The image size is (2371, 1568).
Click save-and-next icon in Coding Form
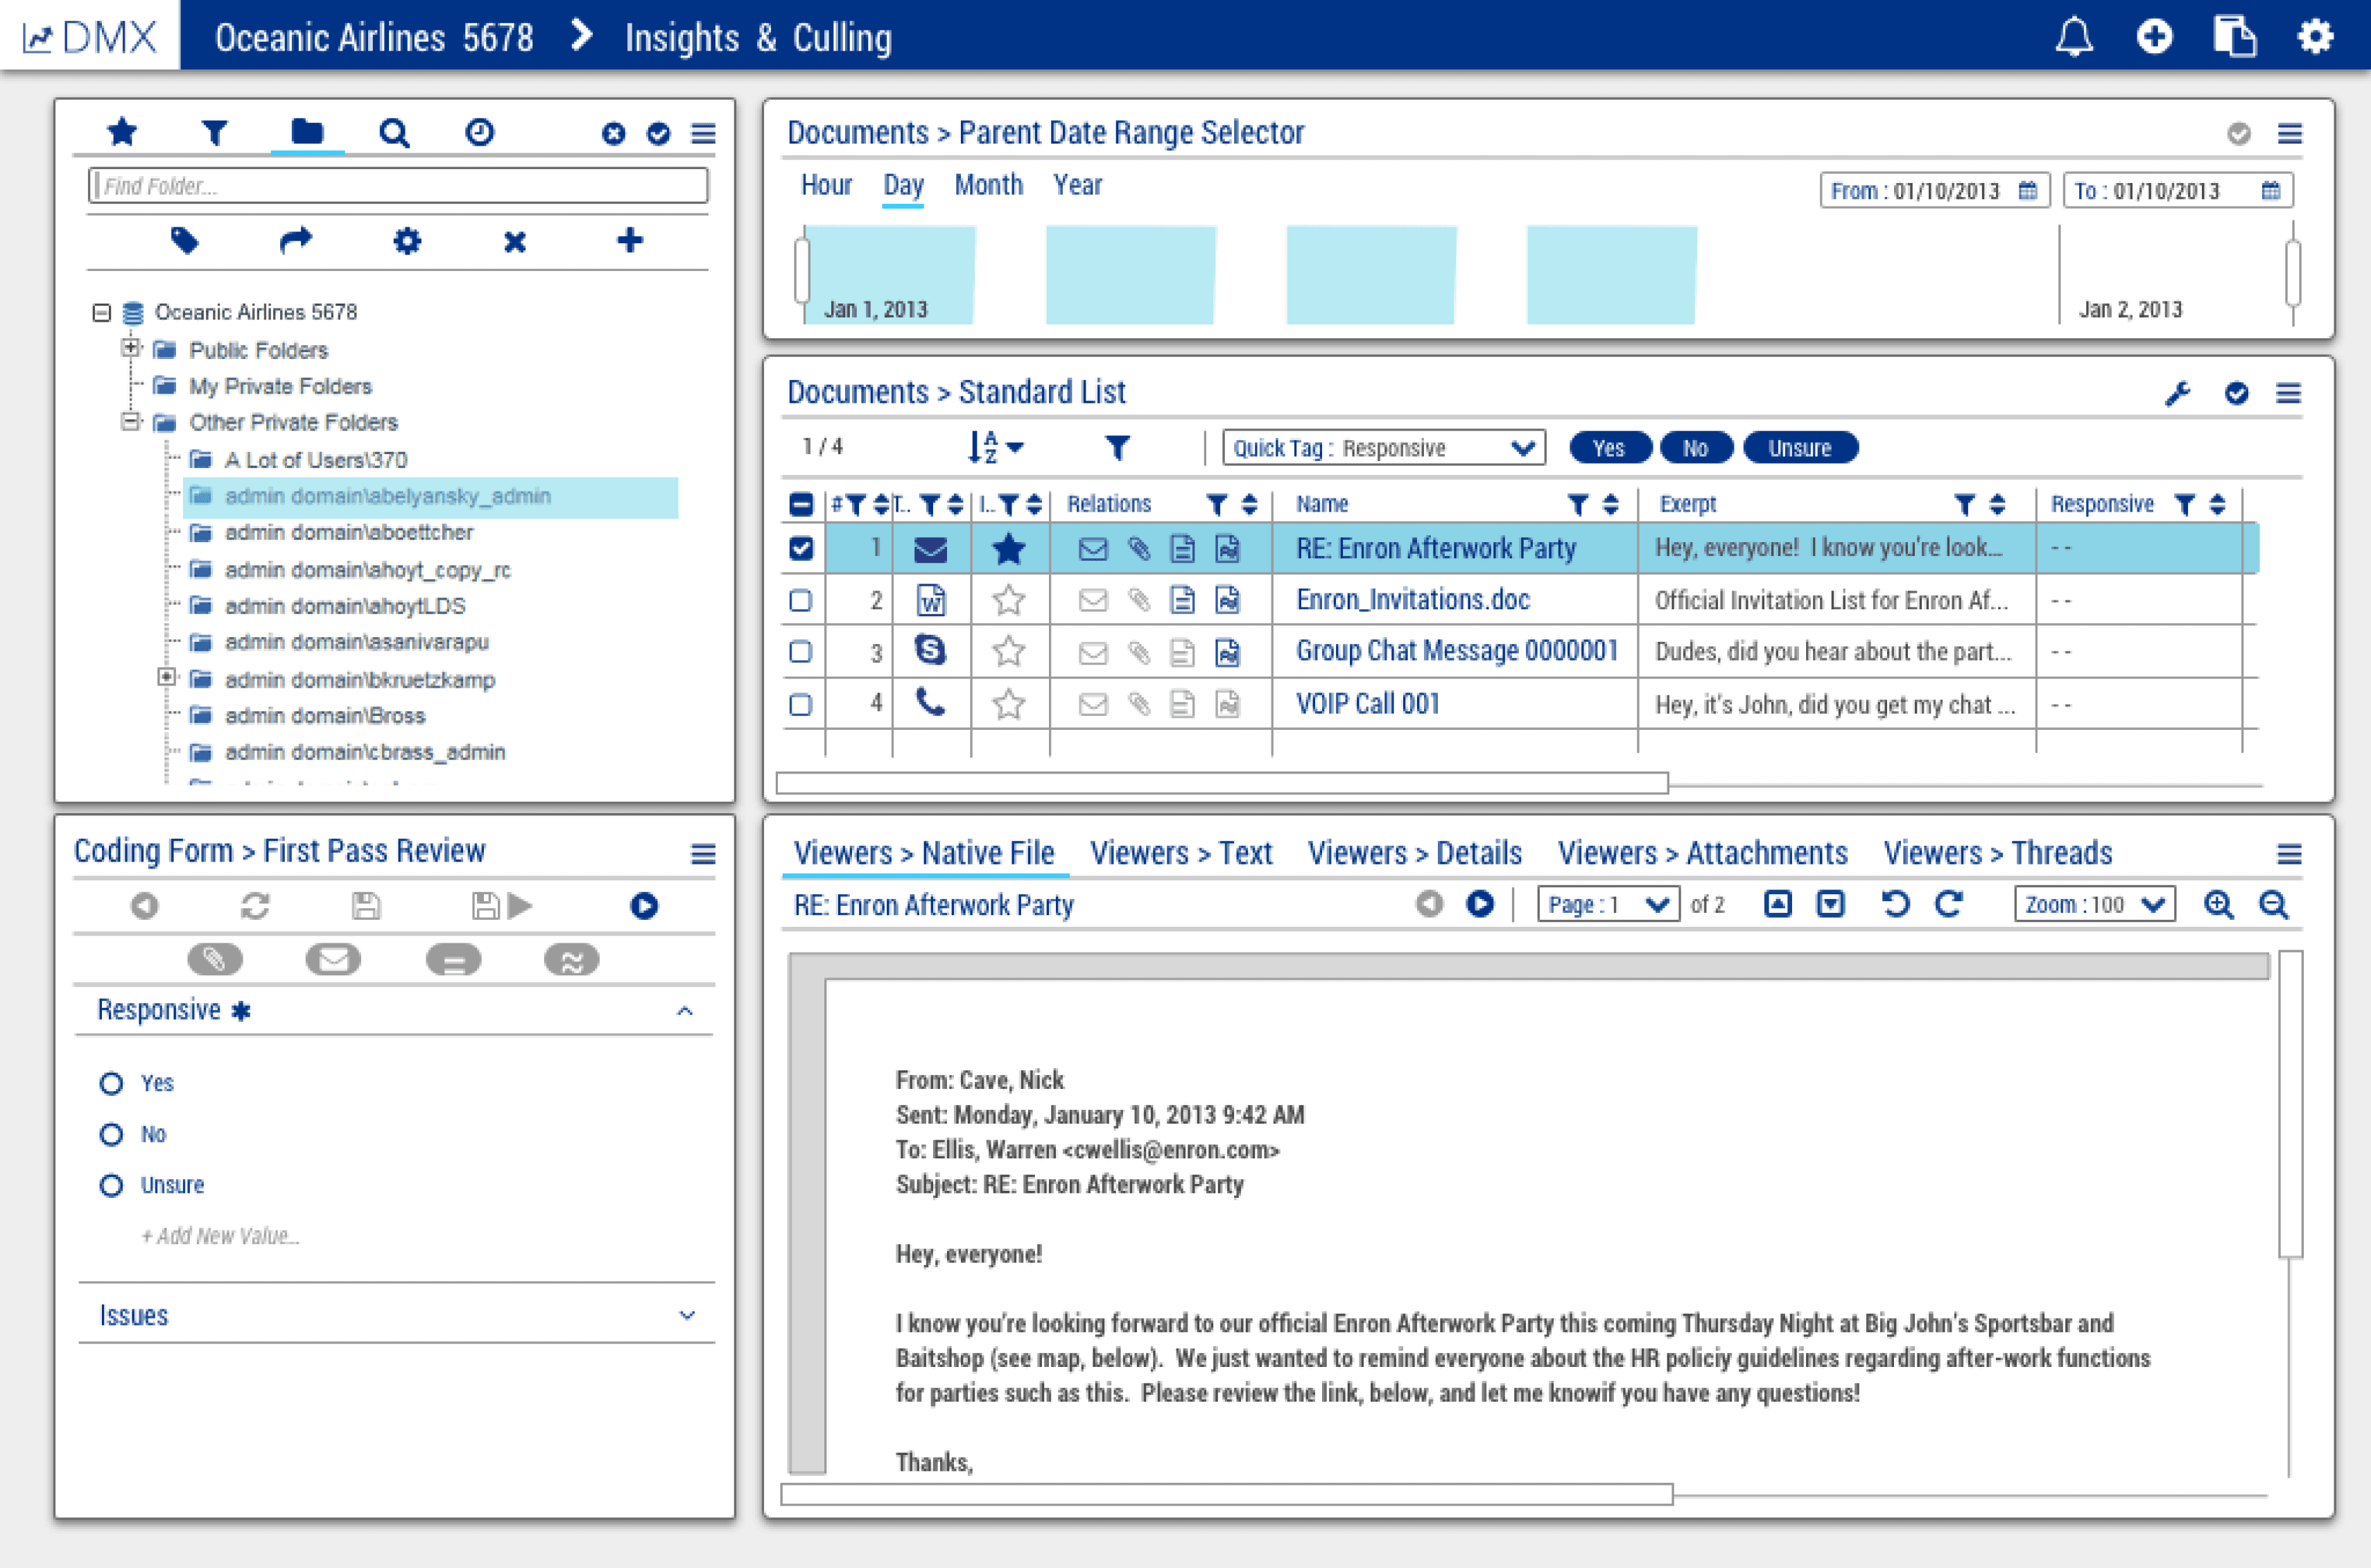pyautogui.click(x=501, y=906)
